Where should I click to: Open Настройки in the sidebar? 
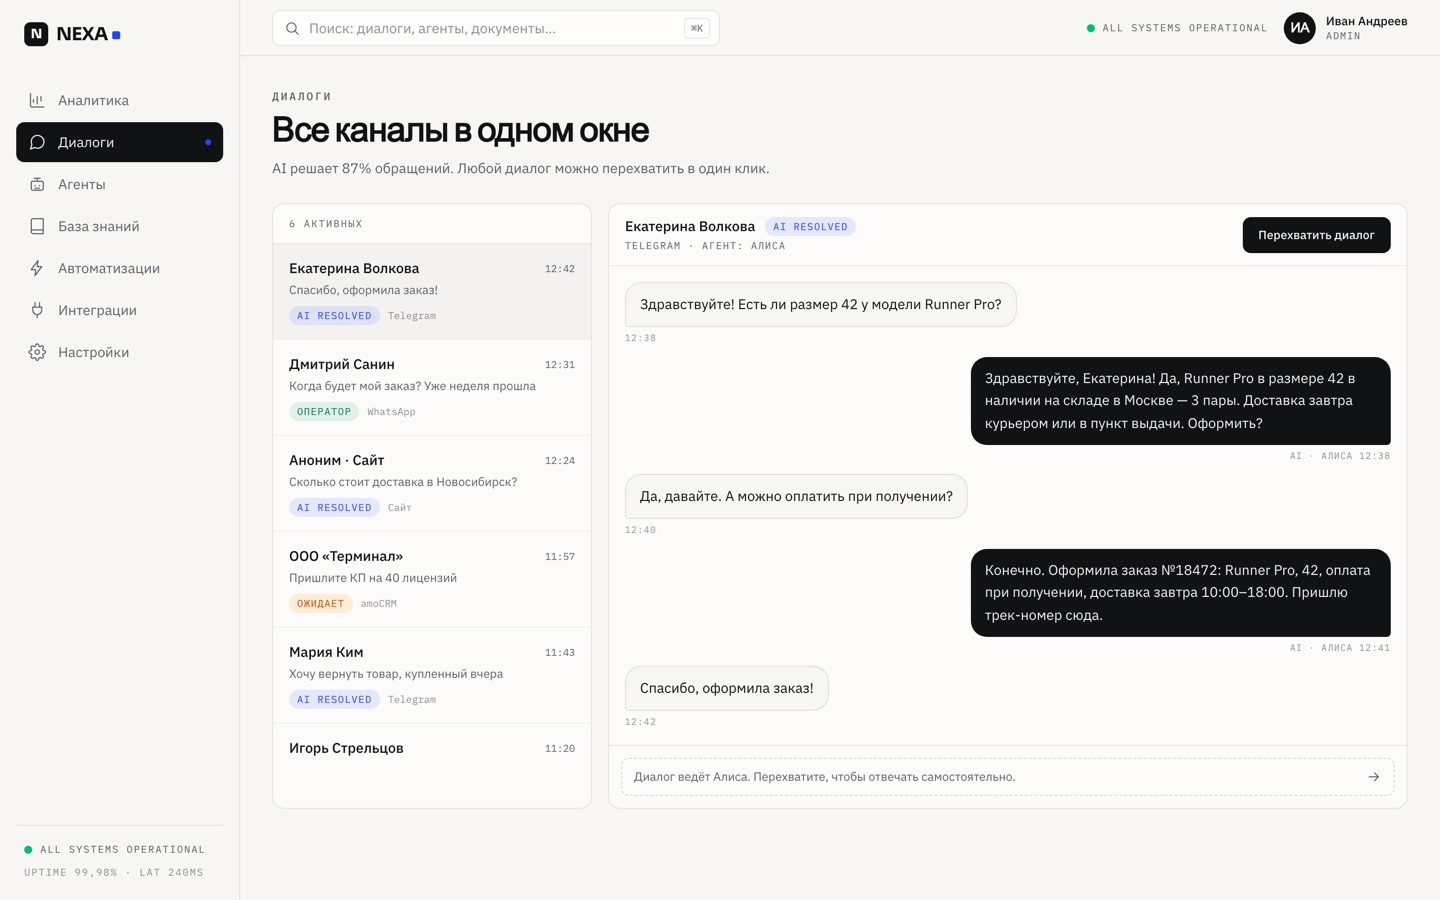point(119,352)
